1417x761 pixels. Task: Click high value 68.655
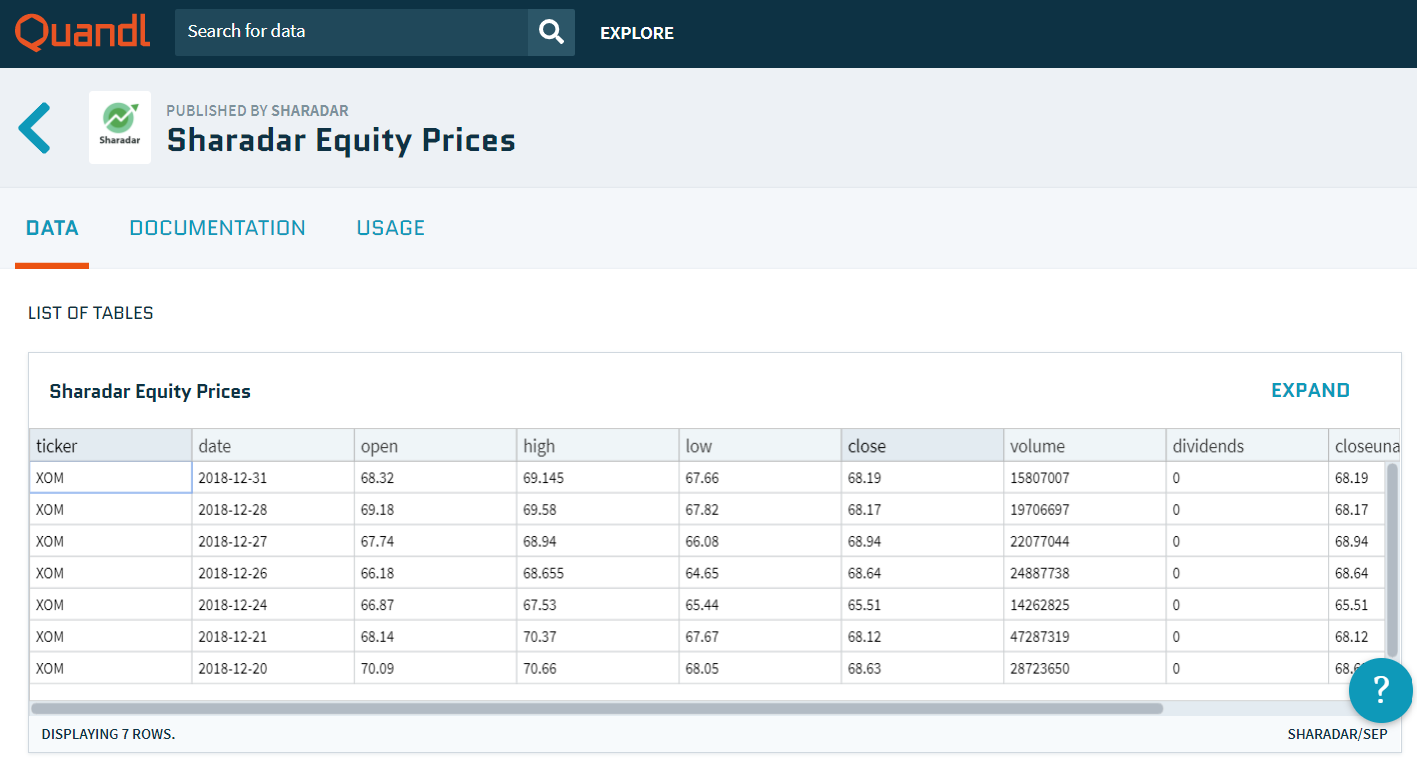(597, 573)
